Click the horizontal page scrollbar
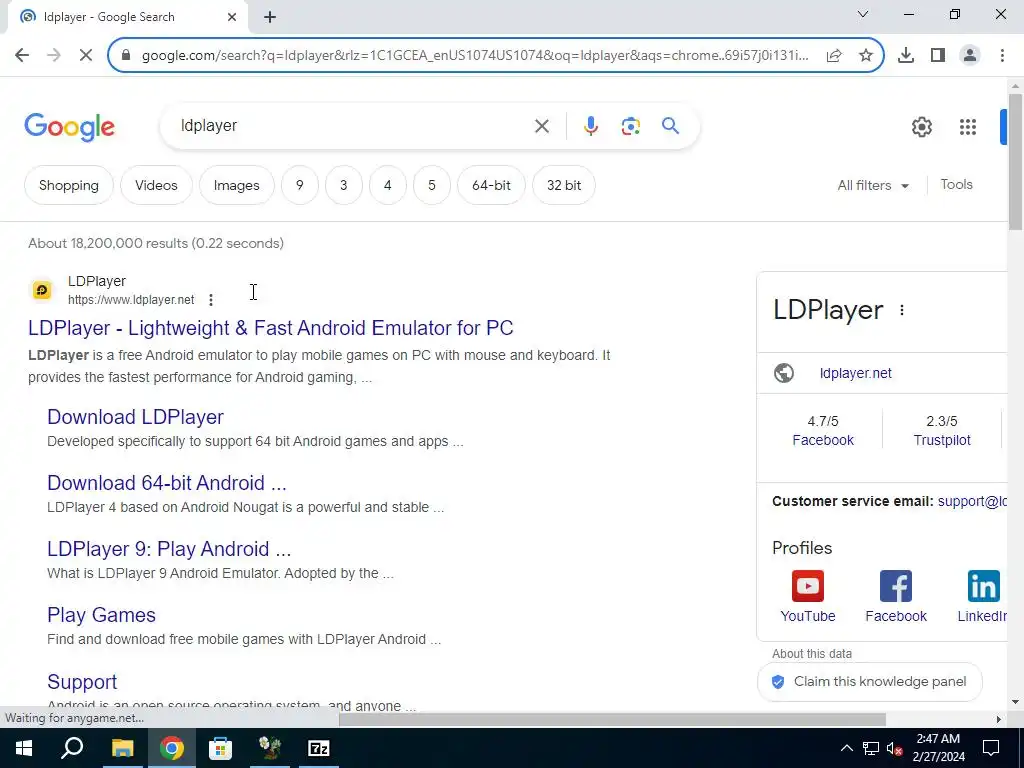Screen dimensions: 1024x768 [612, 719]
